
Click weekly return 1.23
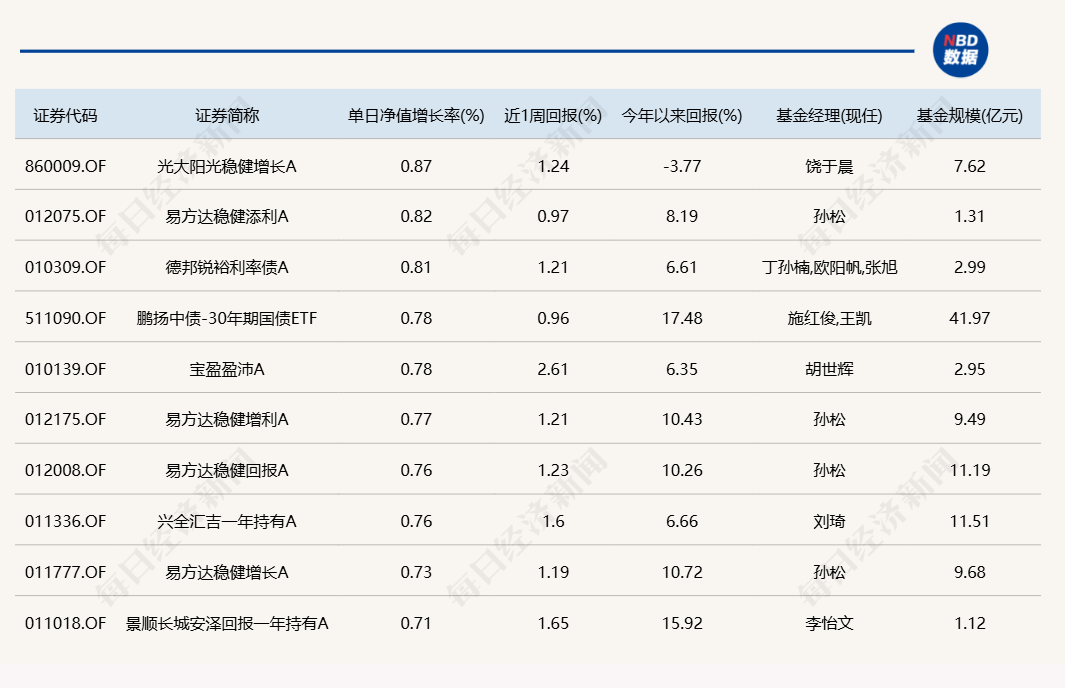pos(553,471)
